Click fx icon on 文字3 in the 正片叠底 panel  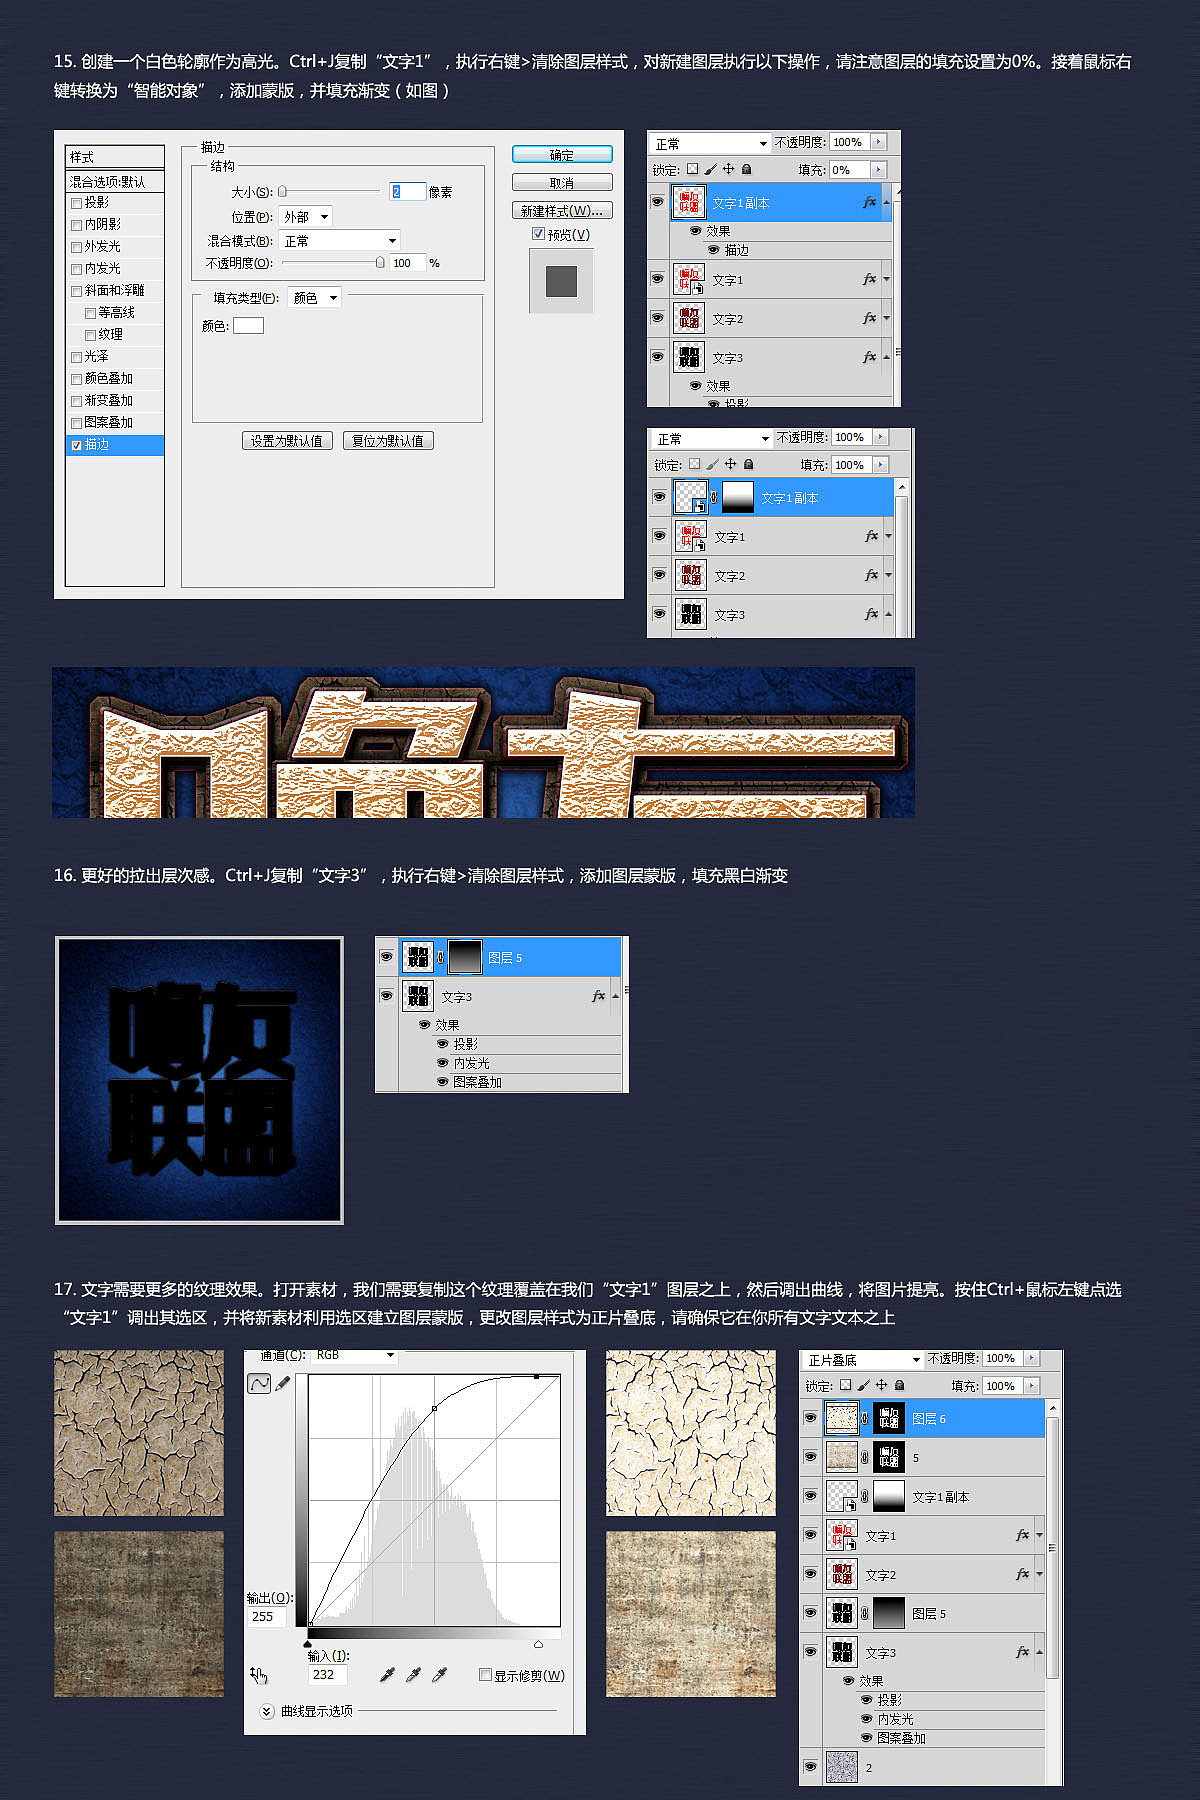point(1022,1652)
